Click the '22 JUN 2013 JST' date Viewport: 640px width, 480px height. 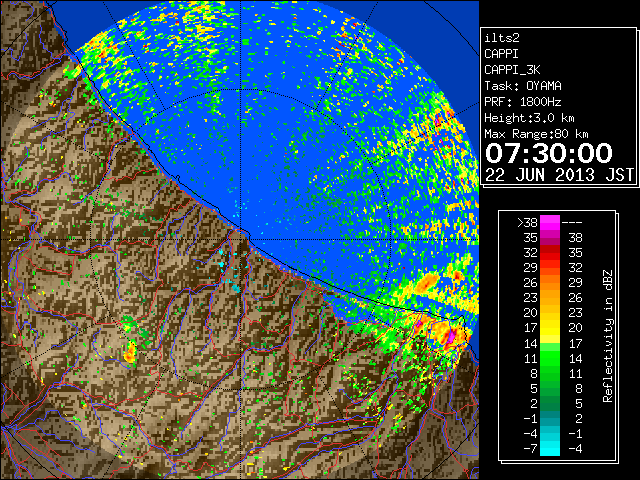click(559, 175)
